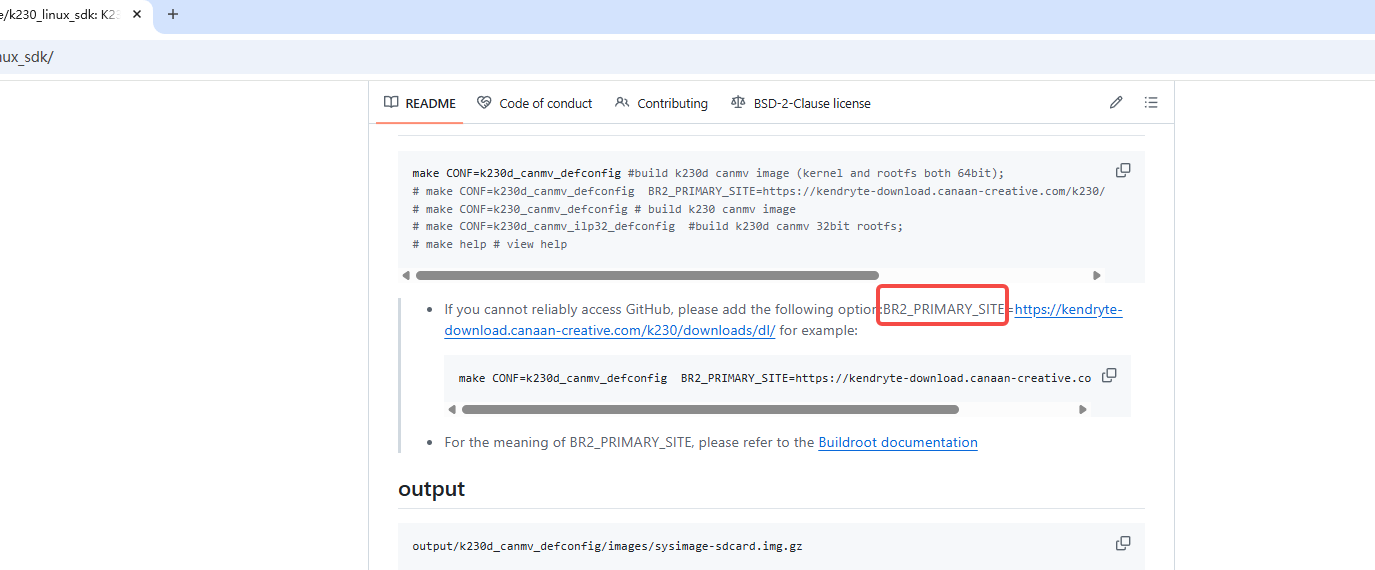1375x570 pixels.
Task: Follow the Buildroot documentation link
Action: [x=897, y=442]
